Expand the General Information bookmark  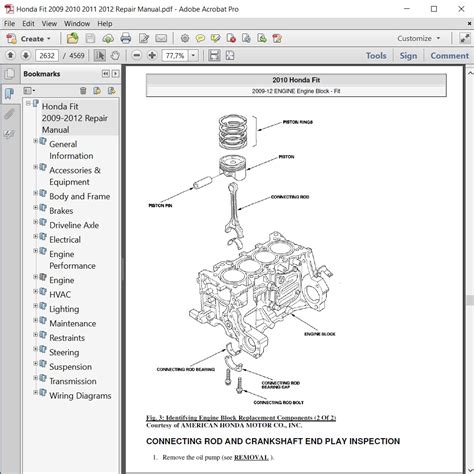tap(35, 141)
